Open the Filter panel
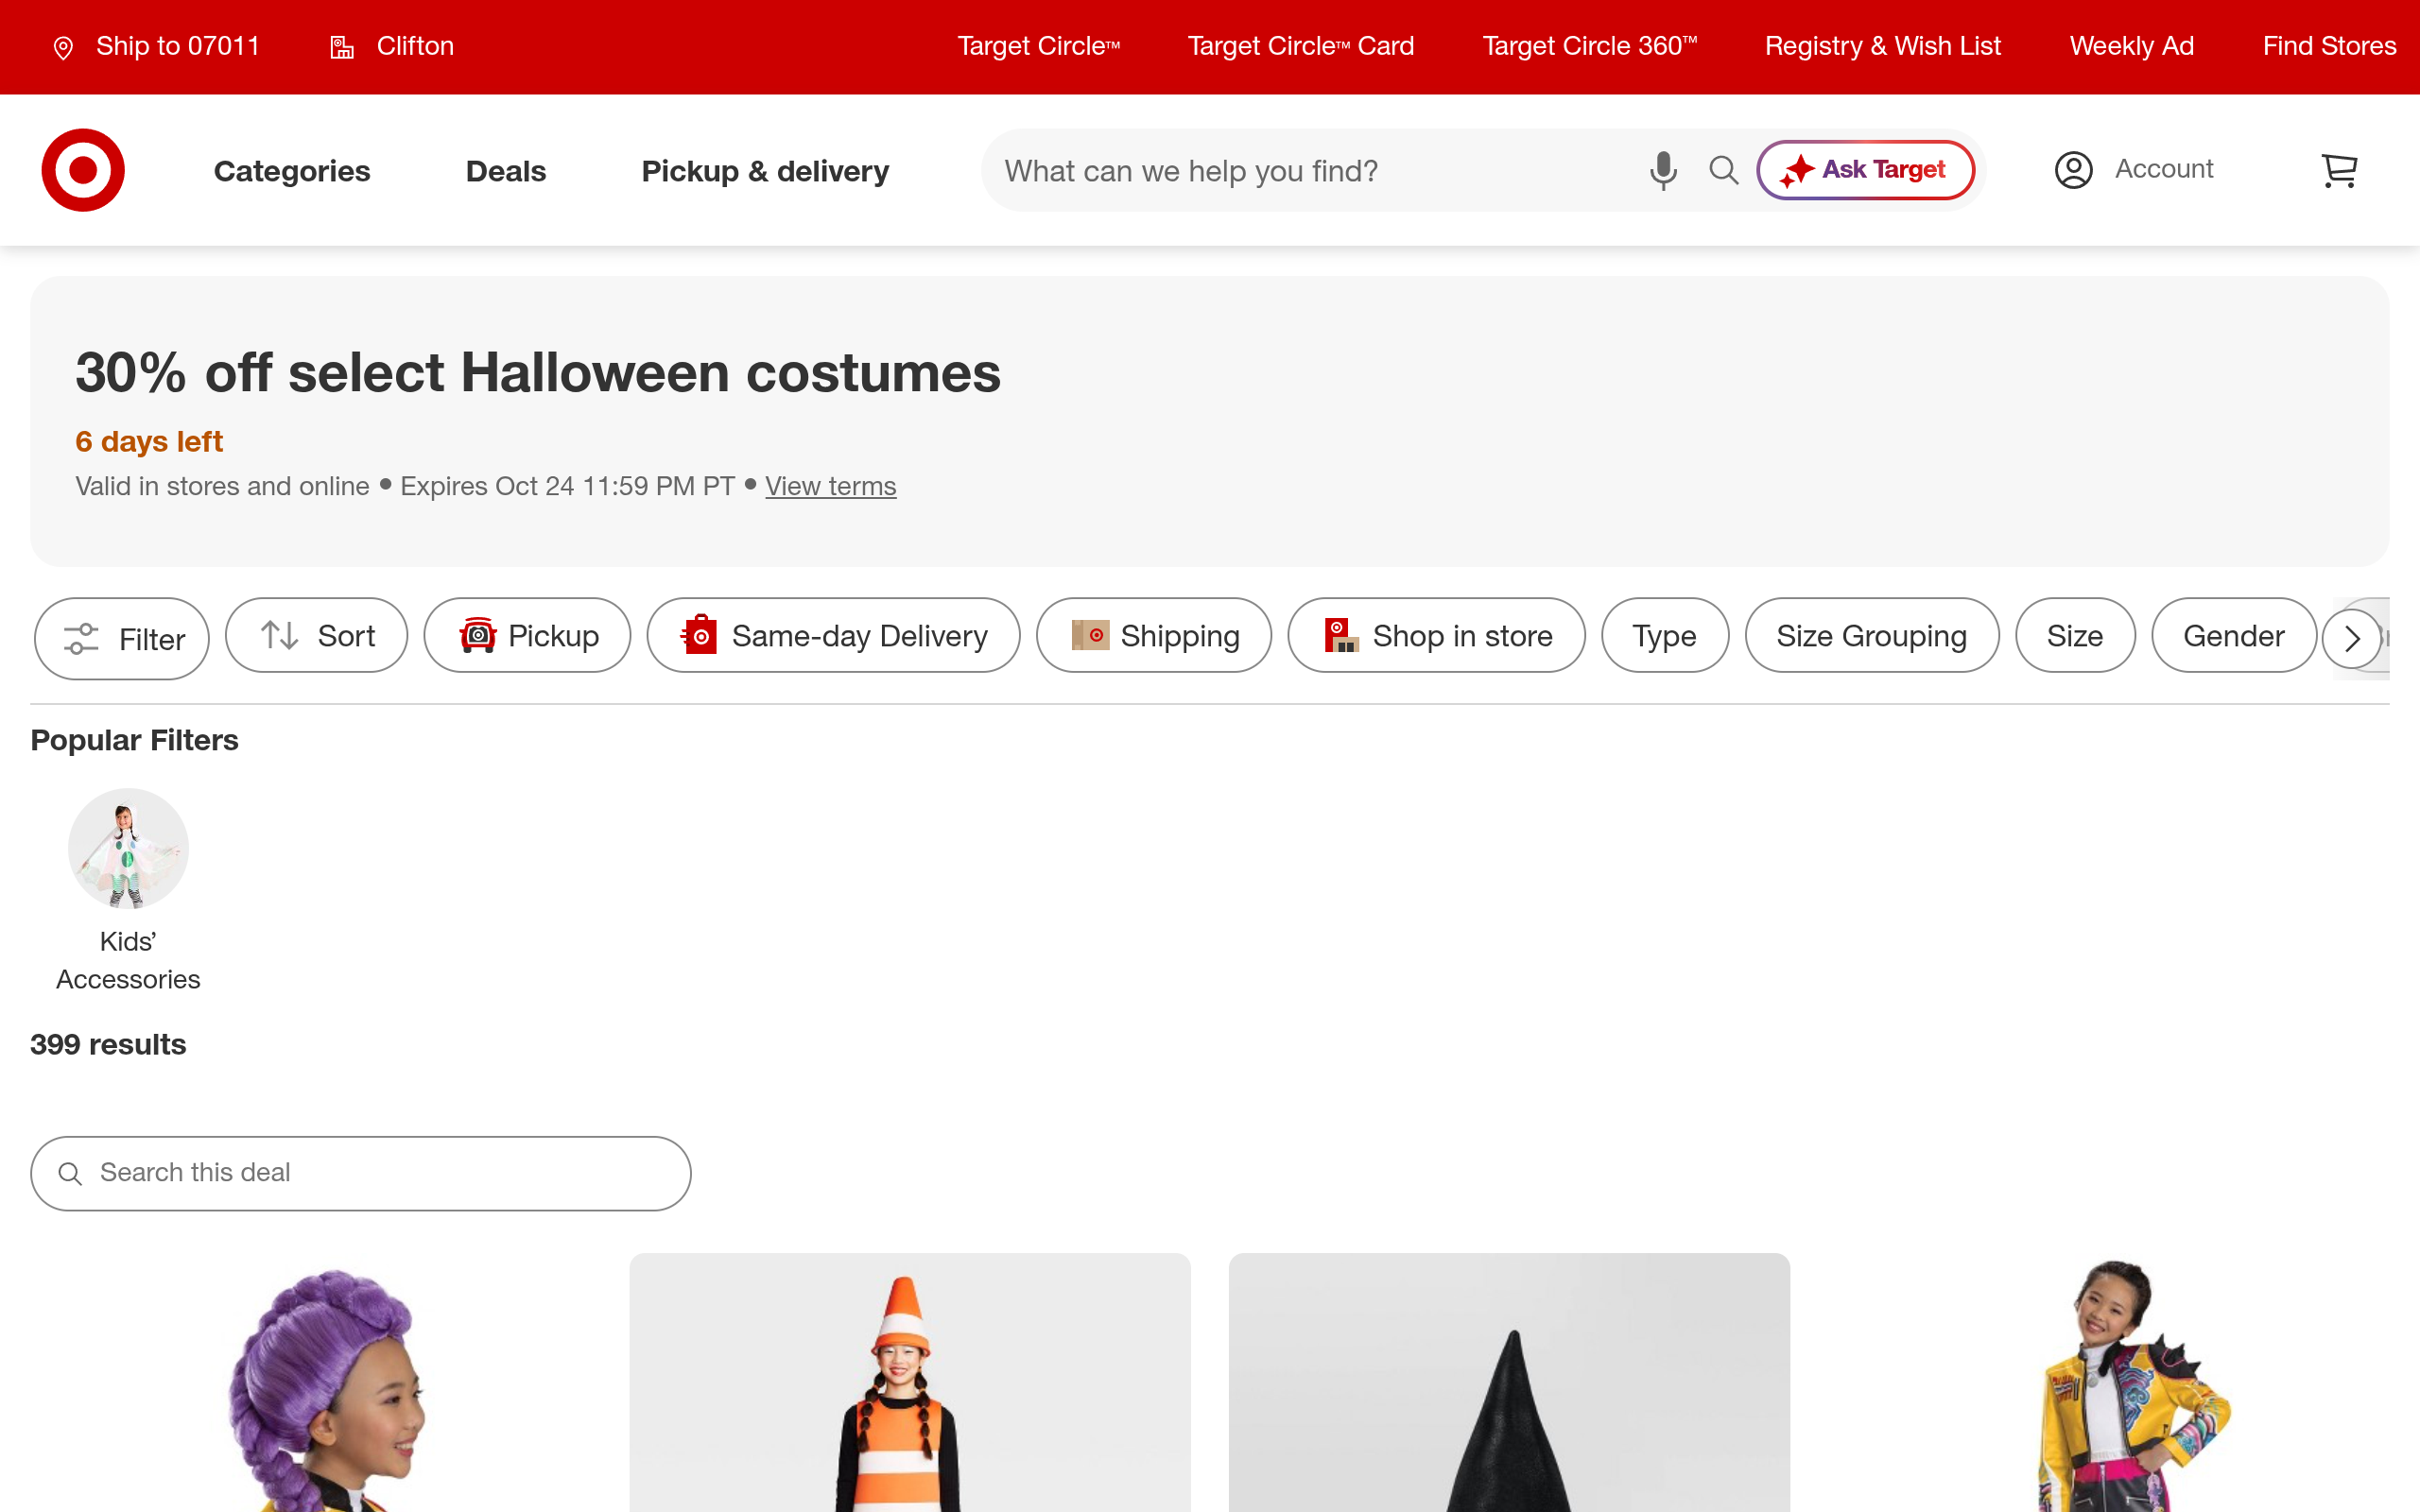The image size is (2420, 1512). tap(122, 639)
